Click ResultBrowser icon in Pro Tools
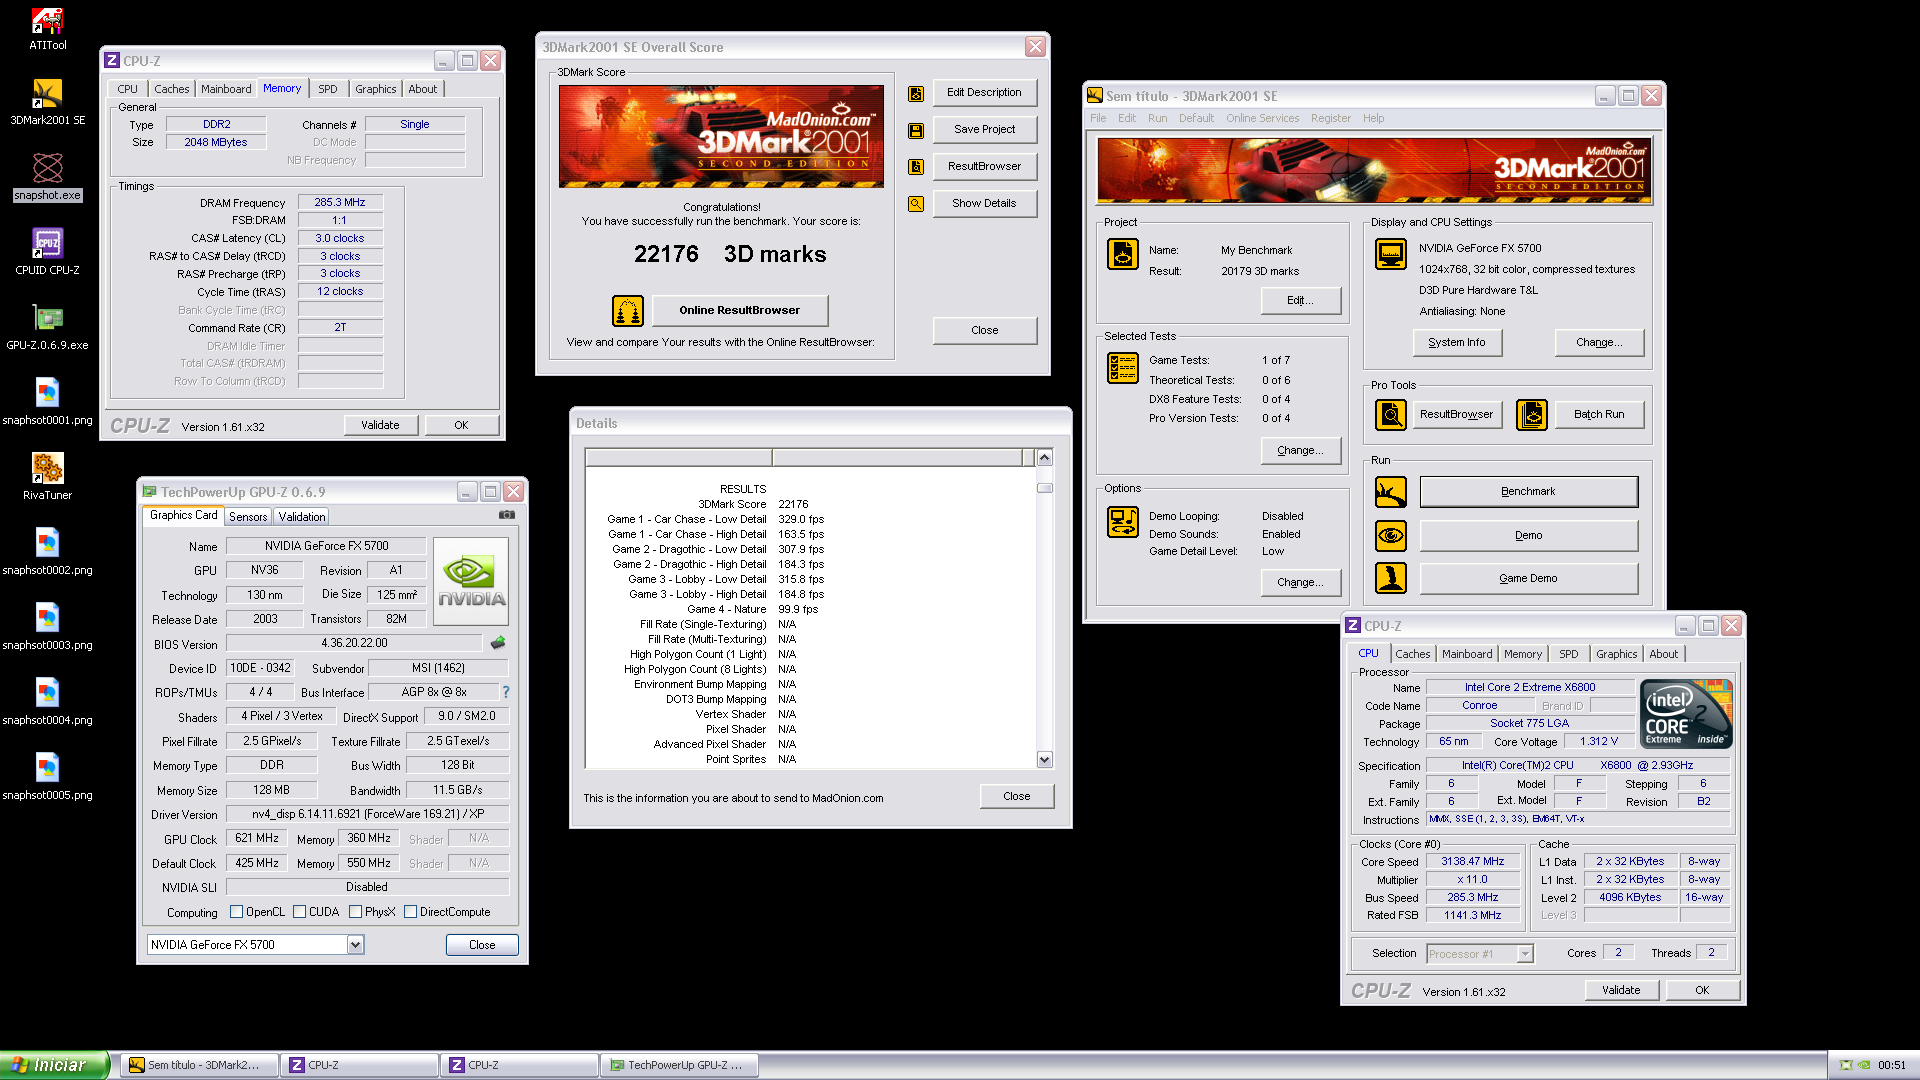 tap(1391, 414)
